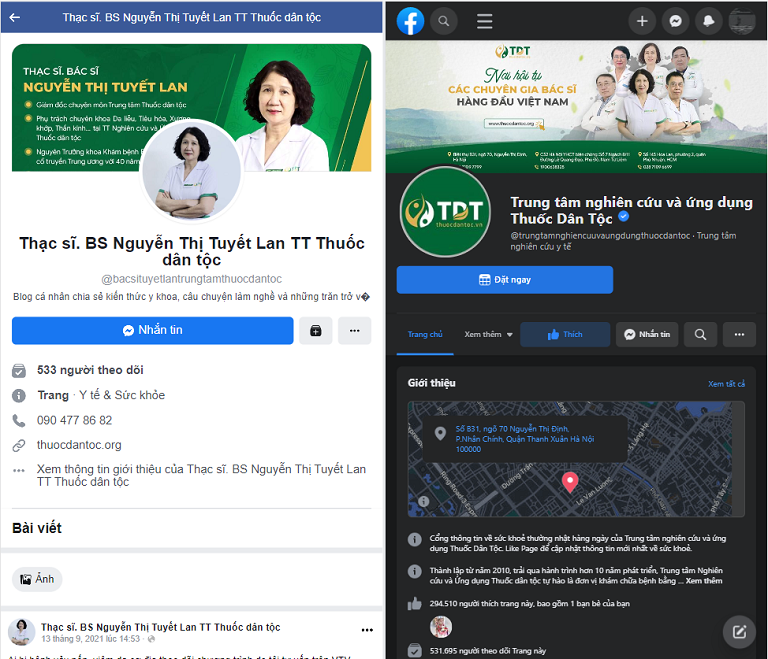Click the floating compose edit icon
This screenshot has height=659, width=768.
739,632
